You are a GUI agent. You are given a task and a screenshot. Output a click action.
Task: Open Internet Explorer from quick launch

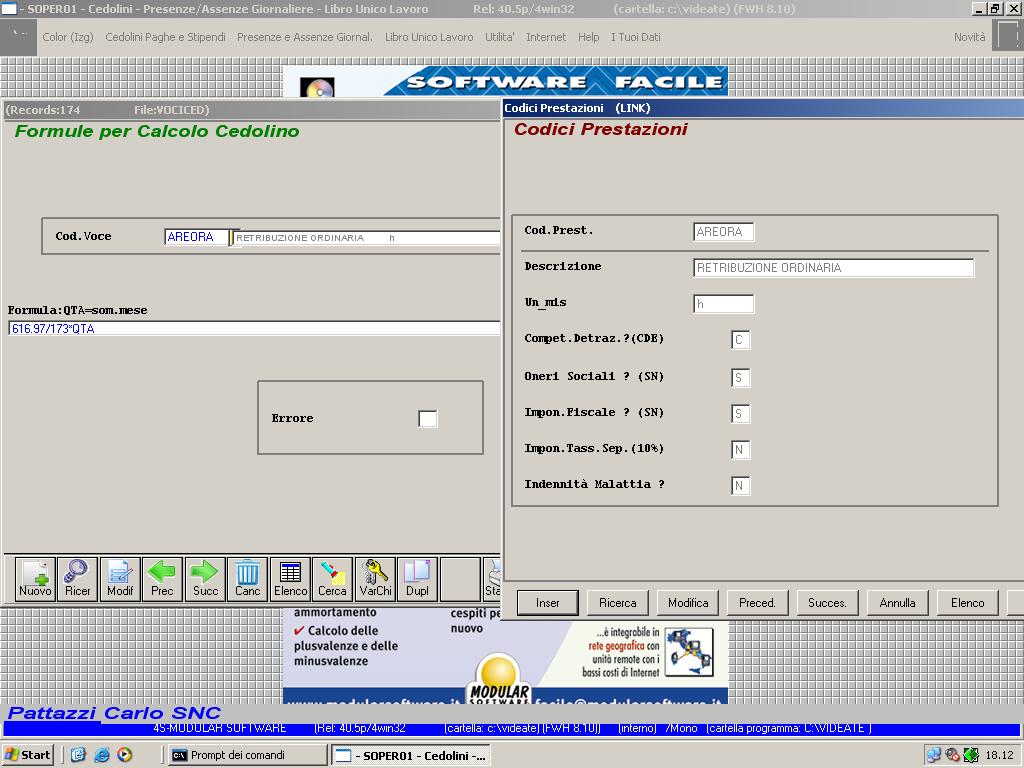tap(101, 755)
